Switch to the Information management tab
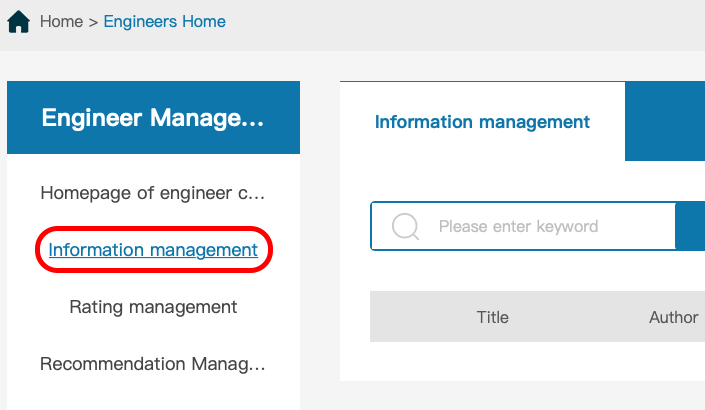Image resolution: width=705 pixels, height=410 pixels. (x=482, y=122)
